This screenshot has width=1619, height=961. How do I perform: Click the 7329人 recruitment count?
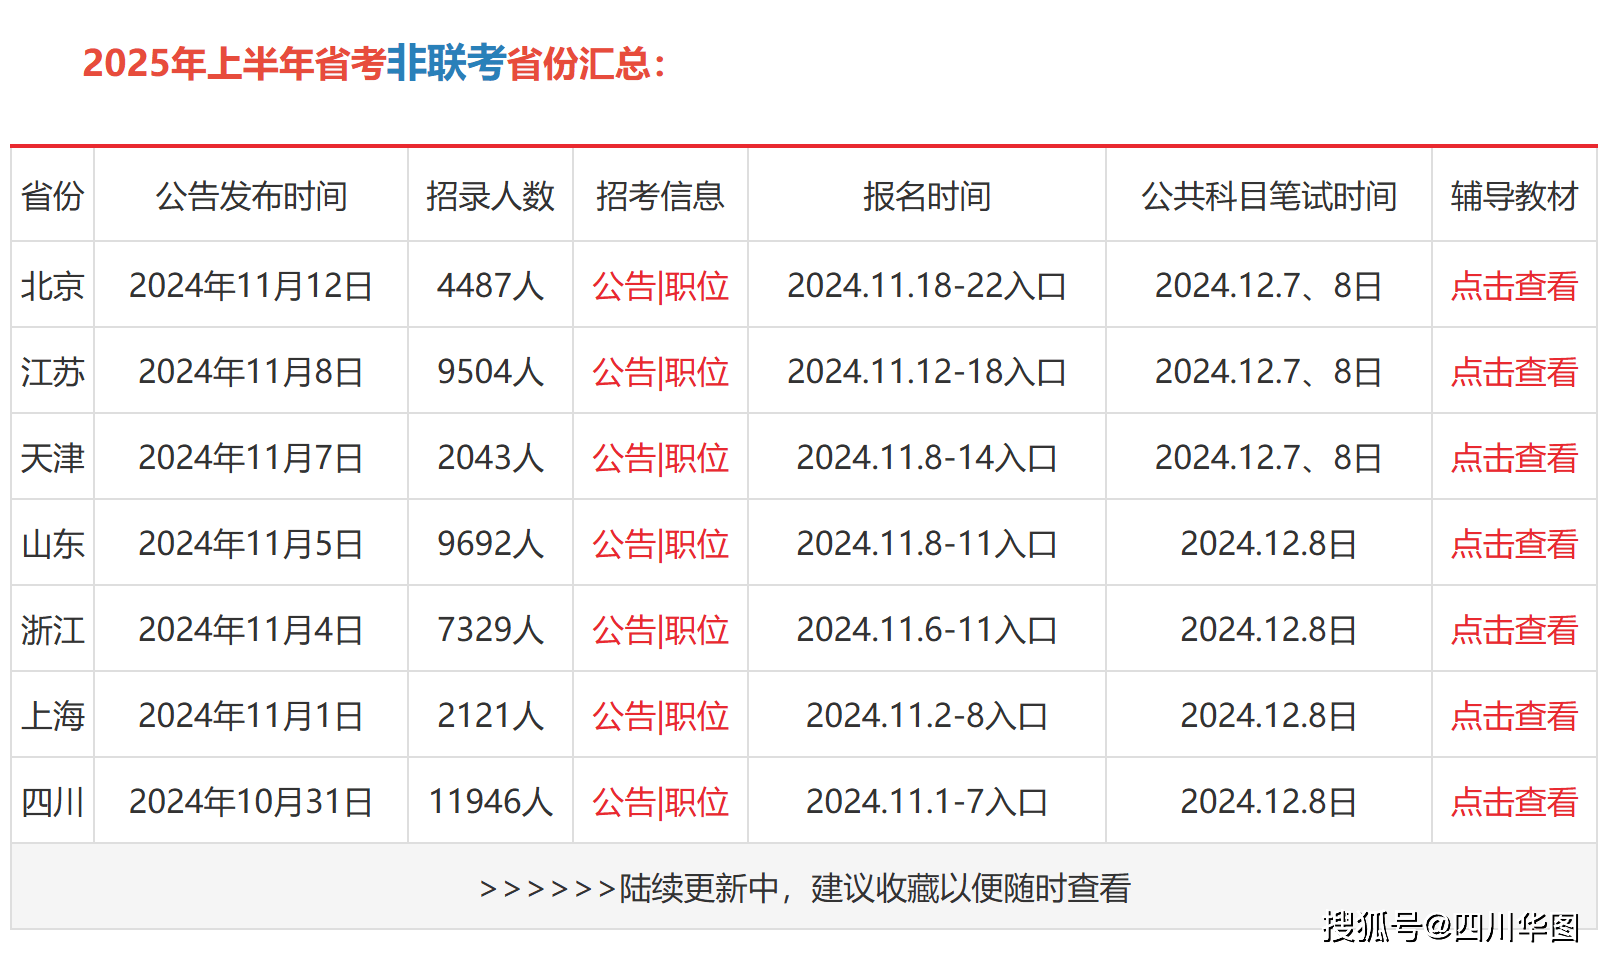[x=490, y=630]
